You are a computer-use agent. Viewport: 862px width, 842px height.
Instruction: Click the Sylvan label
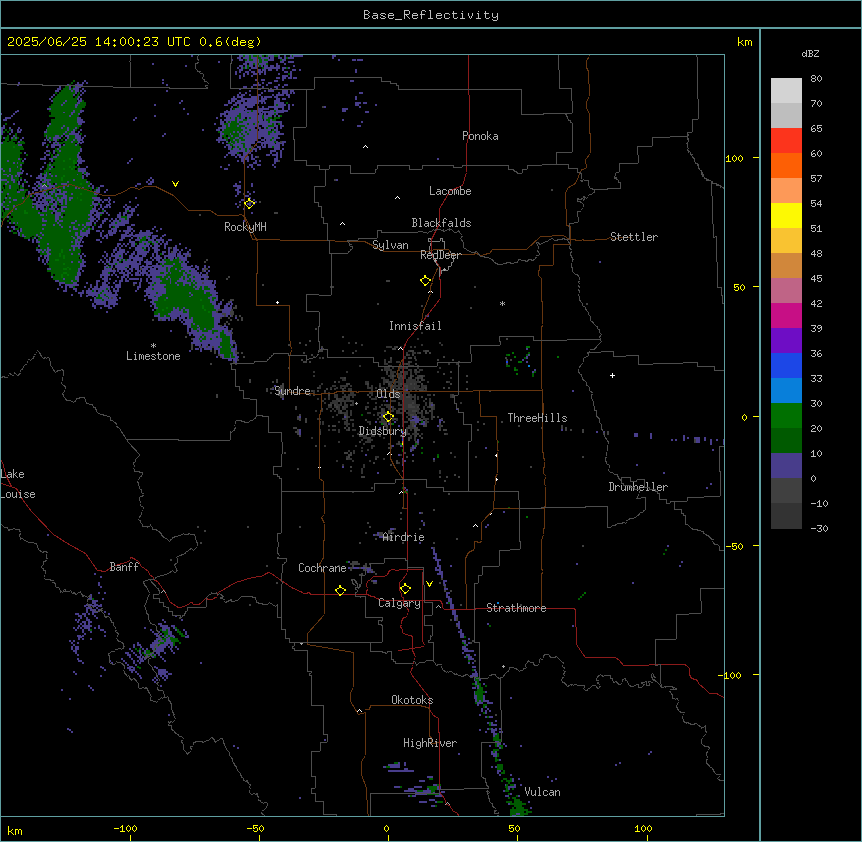(x=390, y=245)
